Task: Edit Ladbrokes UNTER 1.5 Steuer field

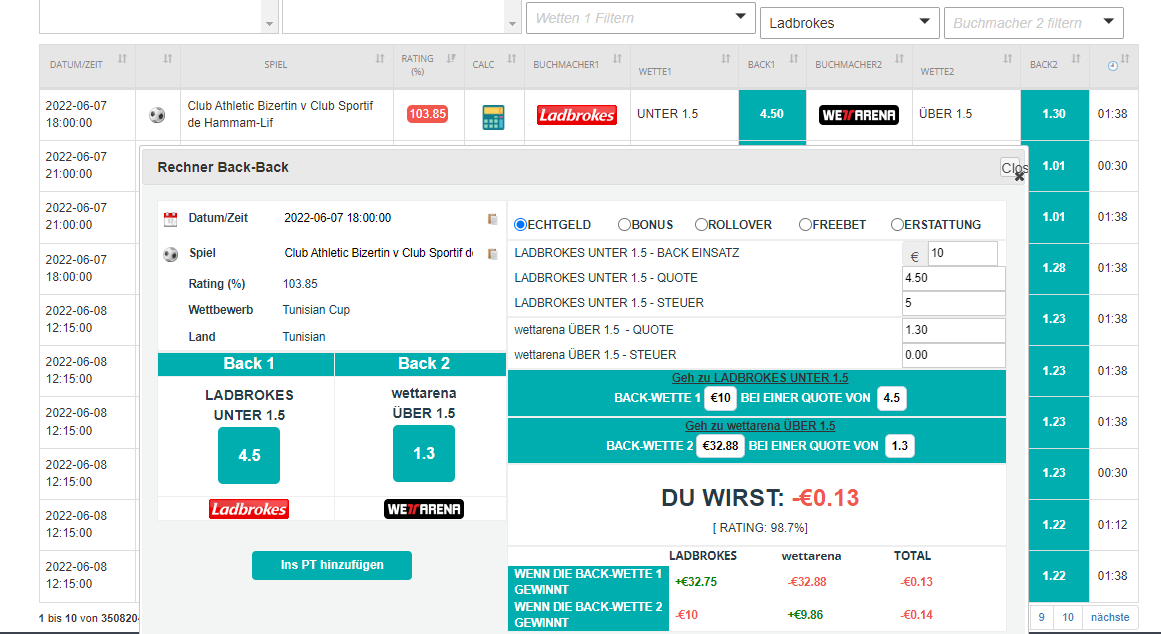Action: tap(954, 304)
